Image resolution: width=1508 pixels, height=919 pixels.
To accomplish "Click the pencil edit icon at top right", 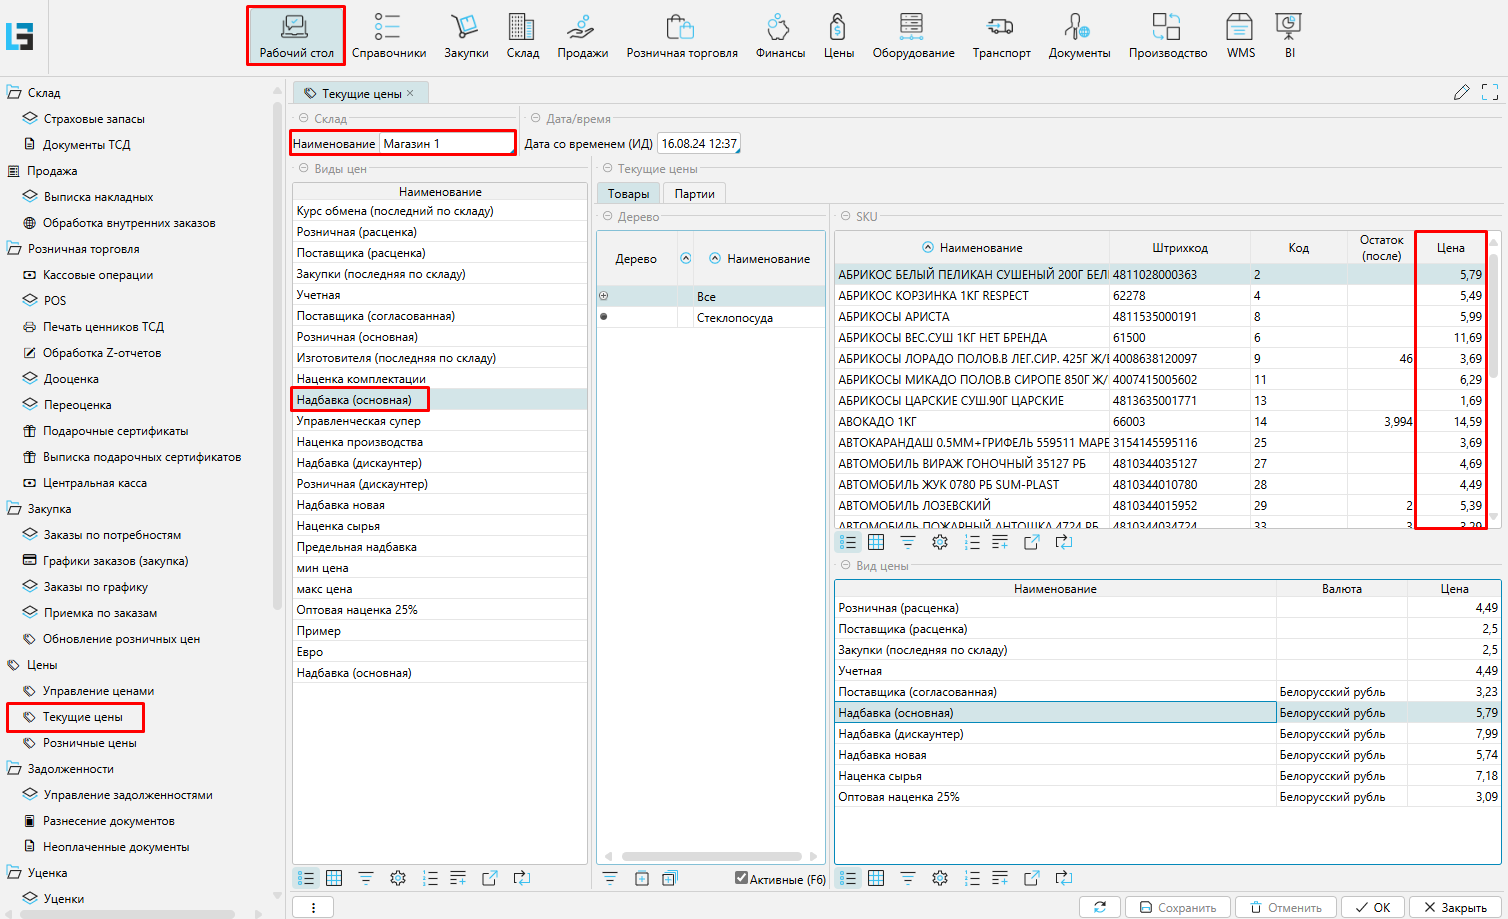I will [1461, 93].
